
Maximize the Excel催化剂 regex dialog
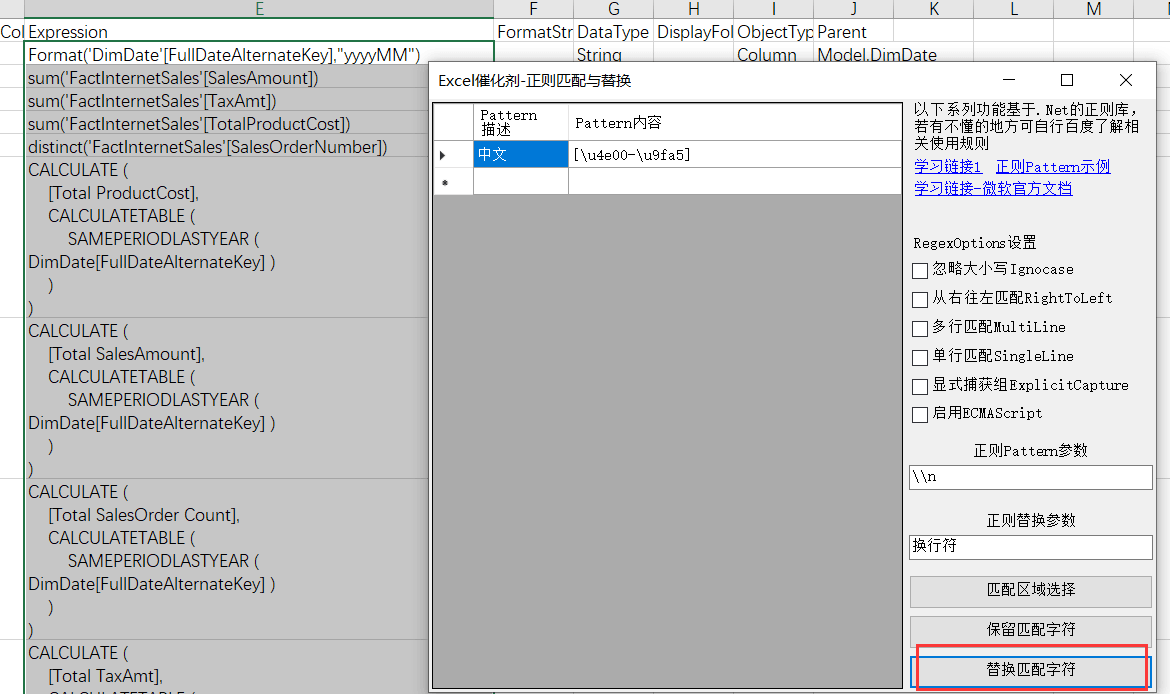[1067, 80]
